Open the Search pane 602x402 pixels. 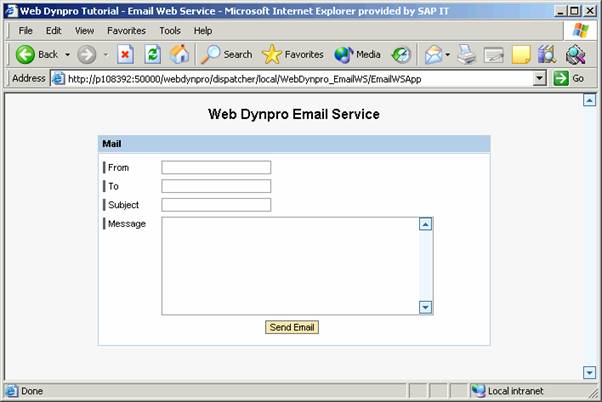[227, 54]
